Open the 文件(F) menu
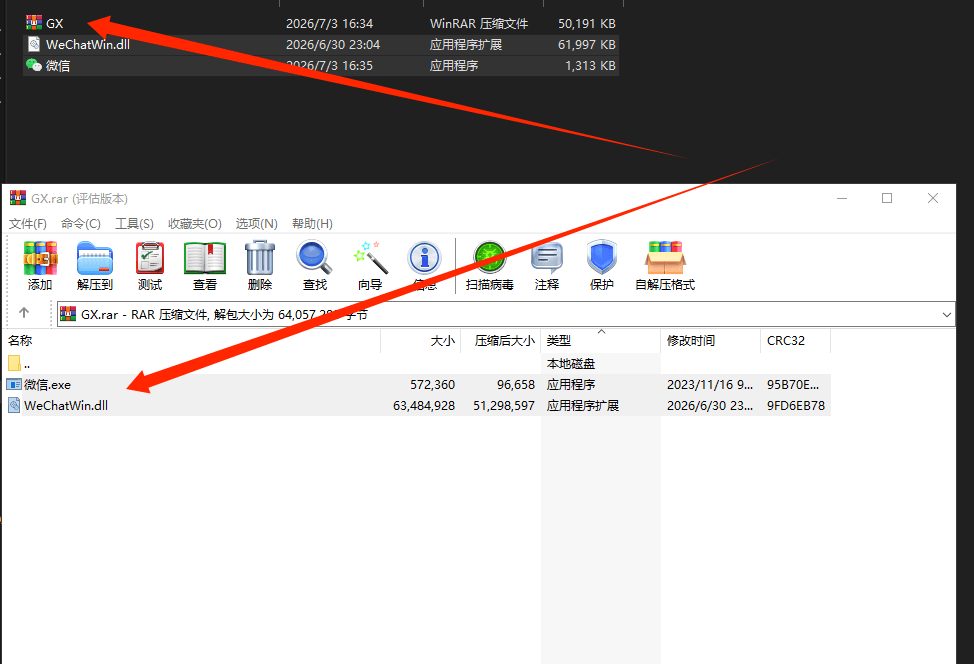Image resolution: width=974 pixels, height=664 pixels. [x=28, y=224]
